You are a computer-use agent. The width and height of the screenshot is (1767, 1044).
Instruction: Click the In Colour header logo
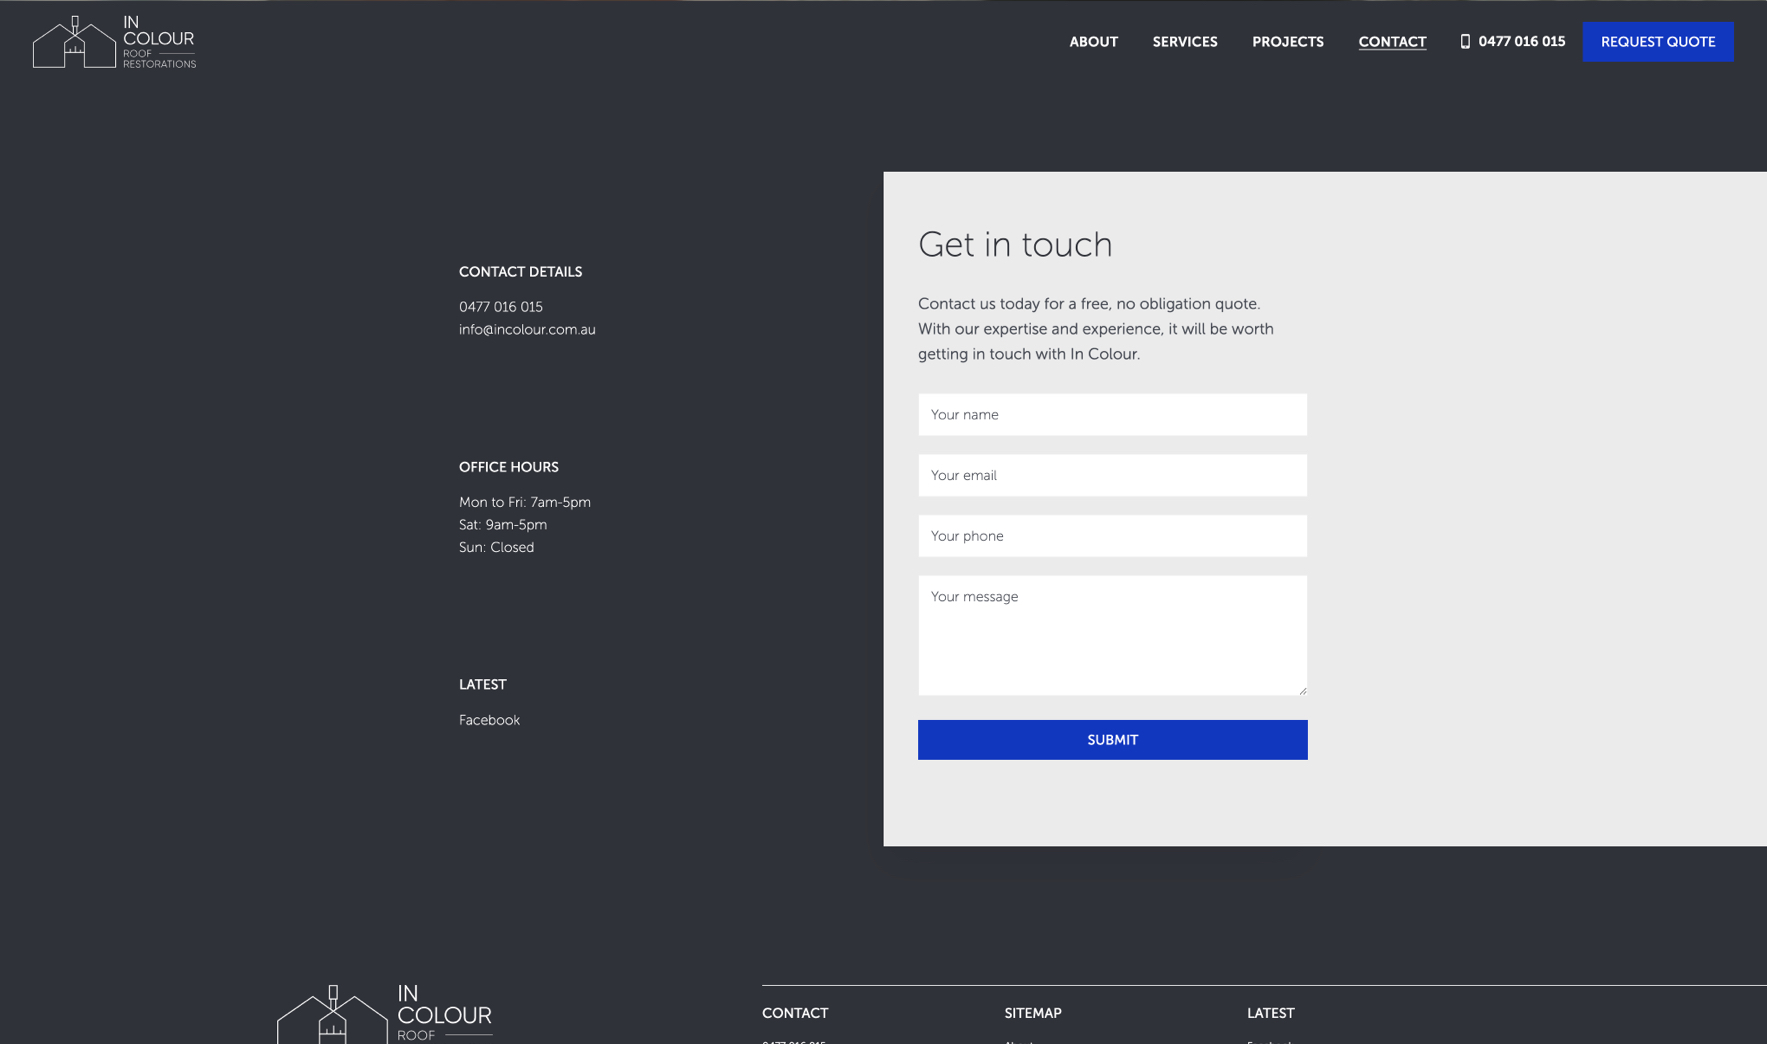point(114,42)
